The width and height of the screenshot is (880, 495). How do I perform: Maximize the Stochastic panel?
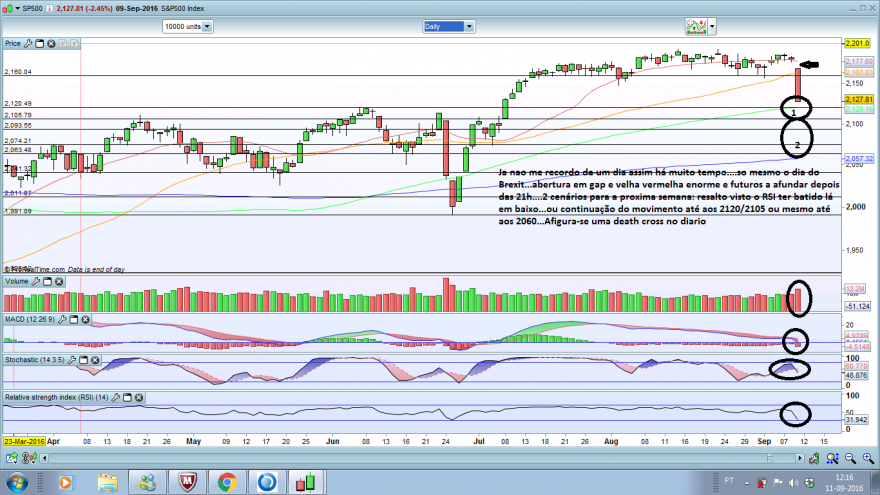point(83,360)
